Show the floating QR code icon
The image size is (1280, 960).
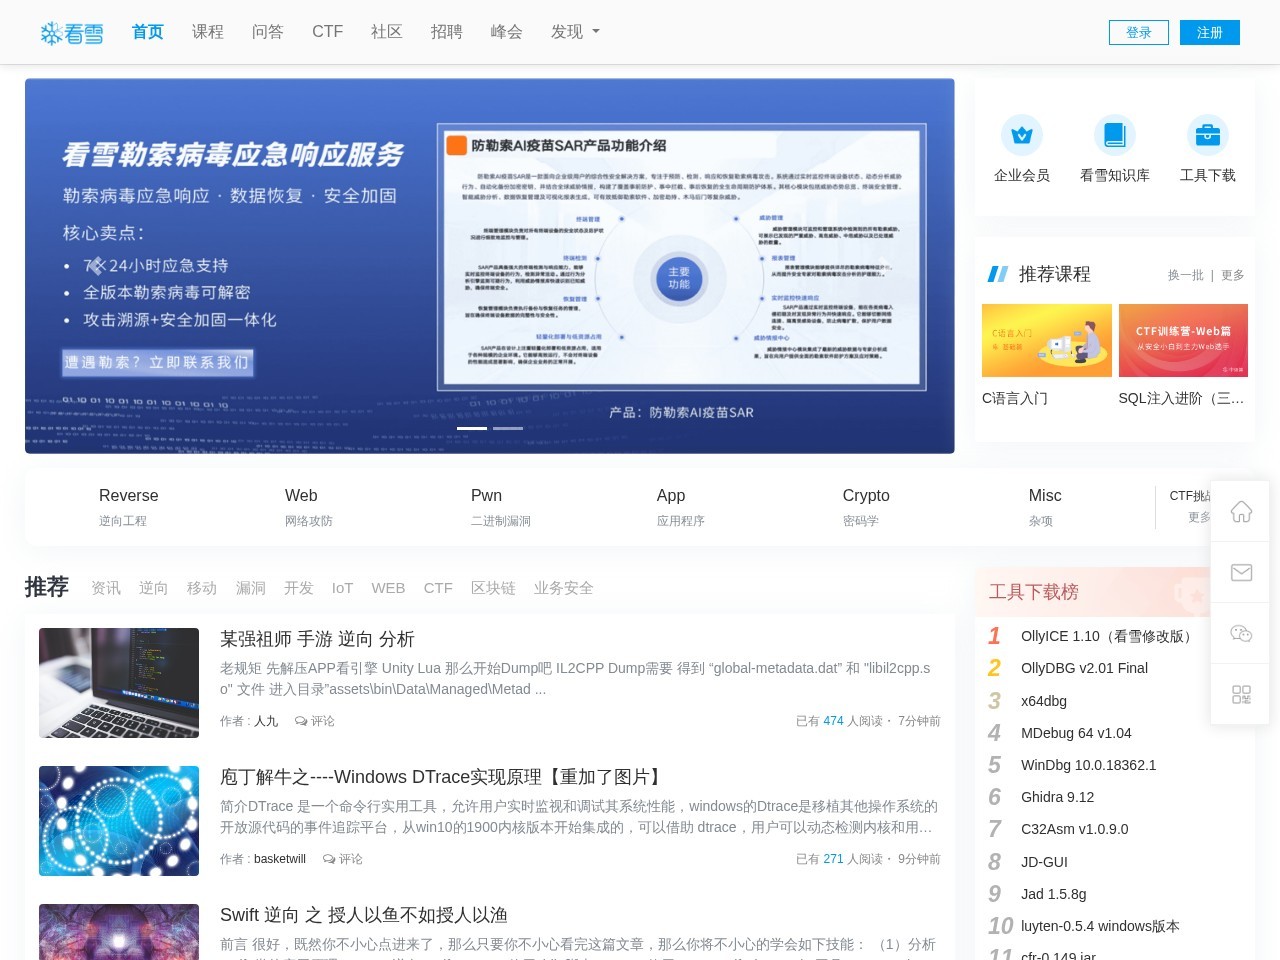(1241, 694)
